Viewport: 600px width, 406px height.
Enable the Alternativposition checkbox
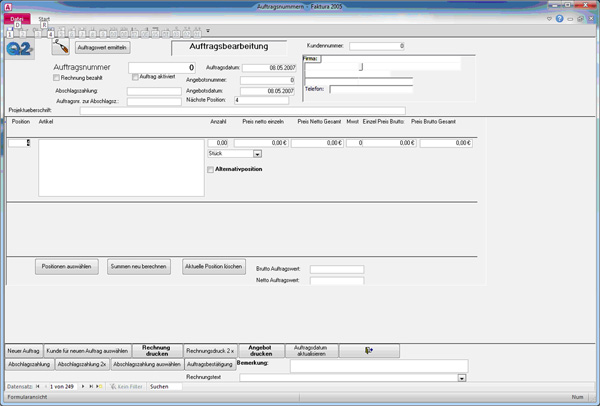[x=210, y=170]
